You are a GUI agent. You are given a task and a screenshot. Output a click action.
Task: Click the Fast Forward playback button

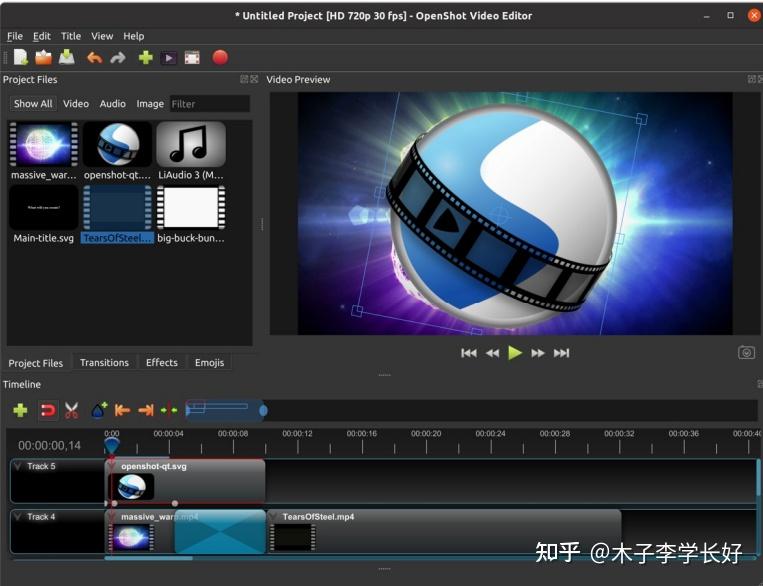pos(538,353)
